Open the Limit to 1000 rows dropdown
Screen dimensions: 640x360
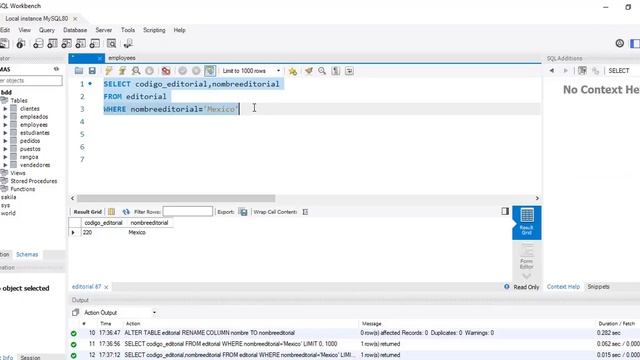(x=251, y=71)
